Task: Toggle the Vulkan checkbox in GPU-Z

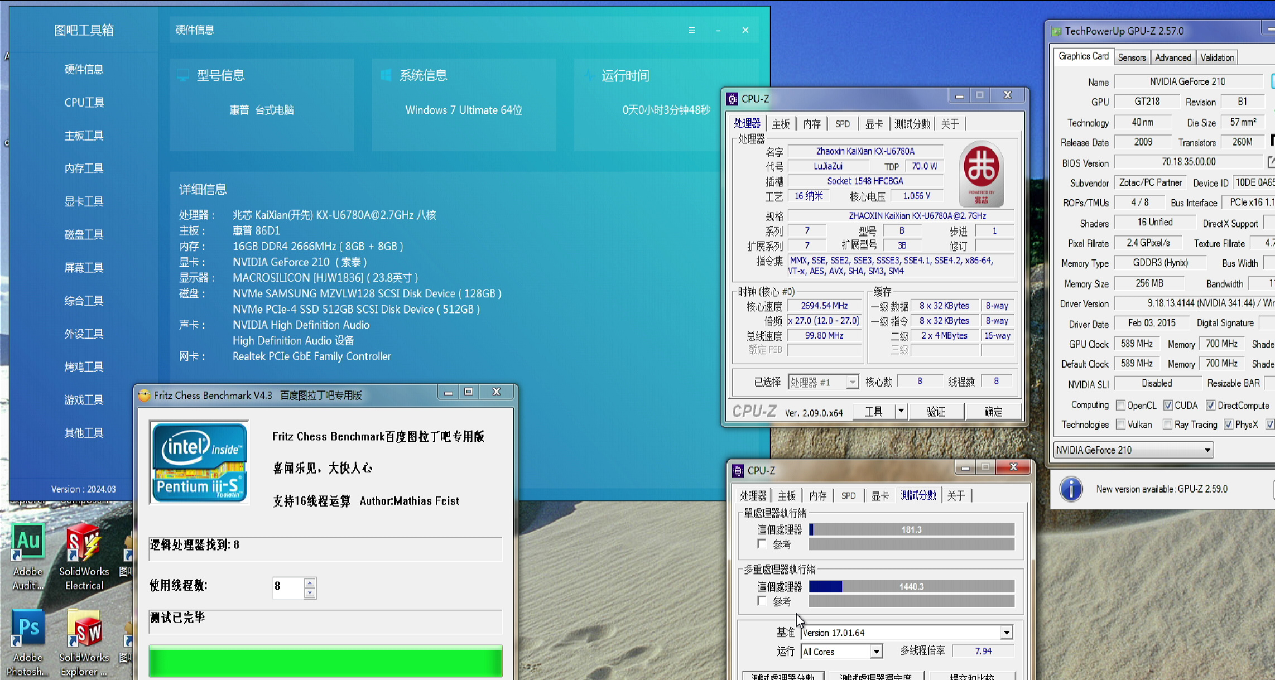Action: (x=1120, y=424)
